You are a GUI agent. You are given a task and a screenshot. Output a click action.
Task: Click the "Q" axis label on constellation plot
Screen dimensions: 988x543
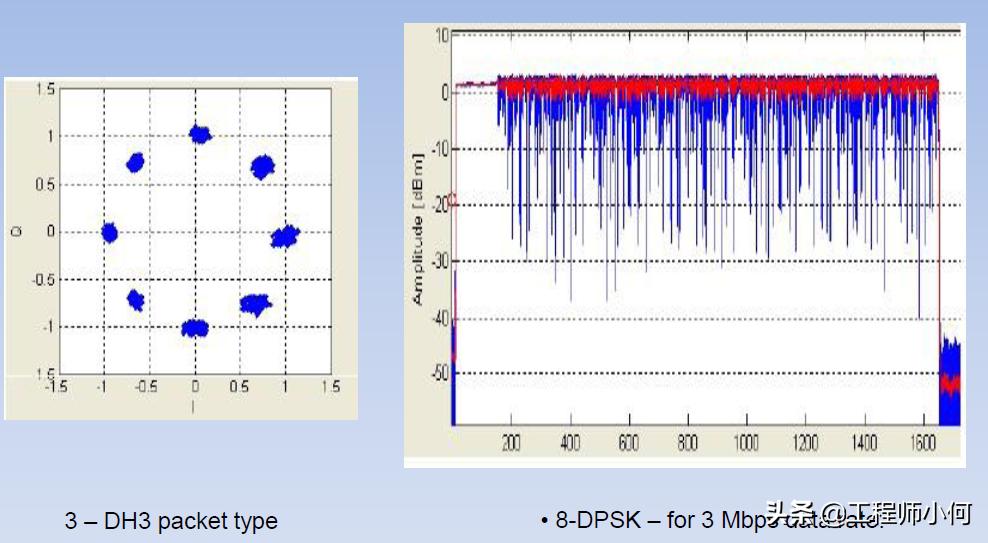click(17, 232)
